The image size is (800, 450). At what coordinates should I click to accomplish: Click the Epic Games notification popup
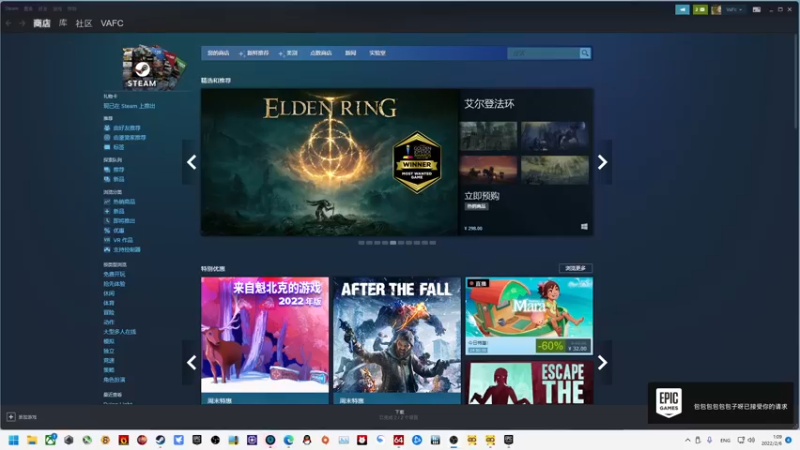721,403
